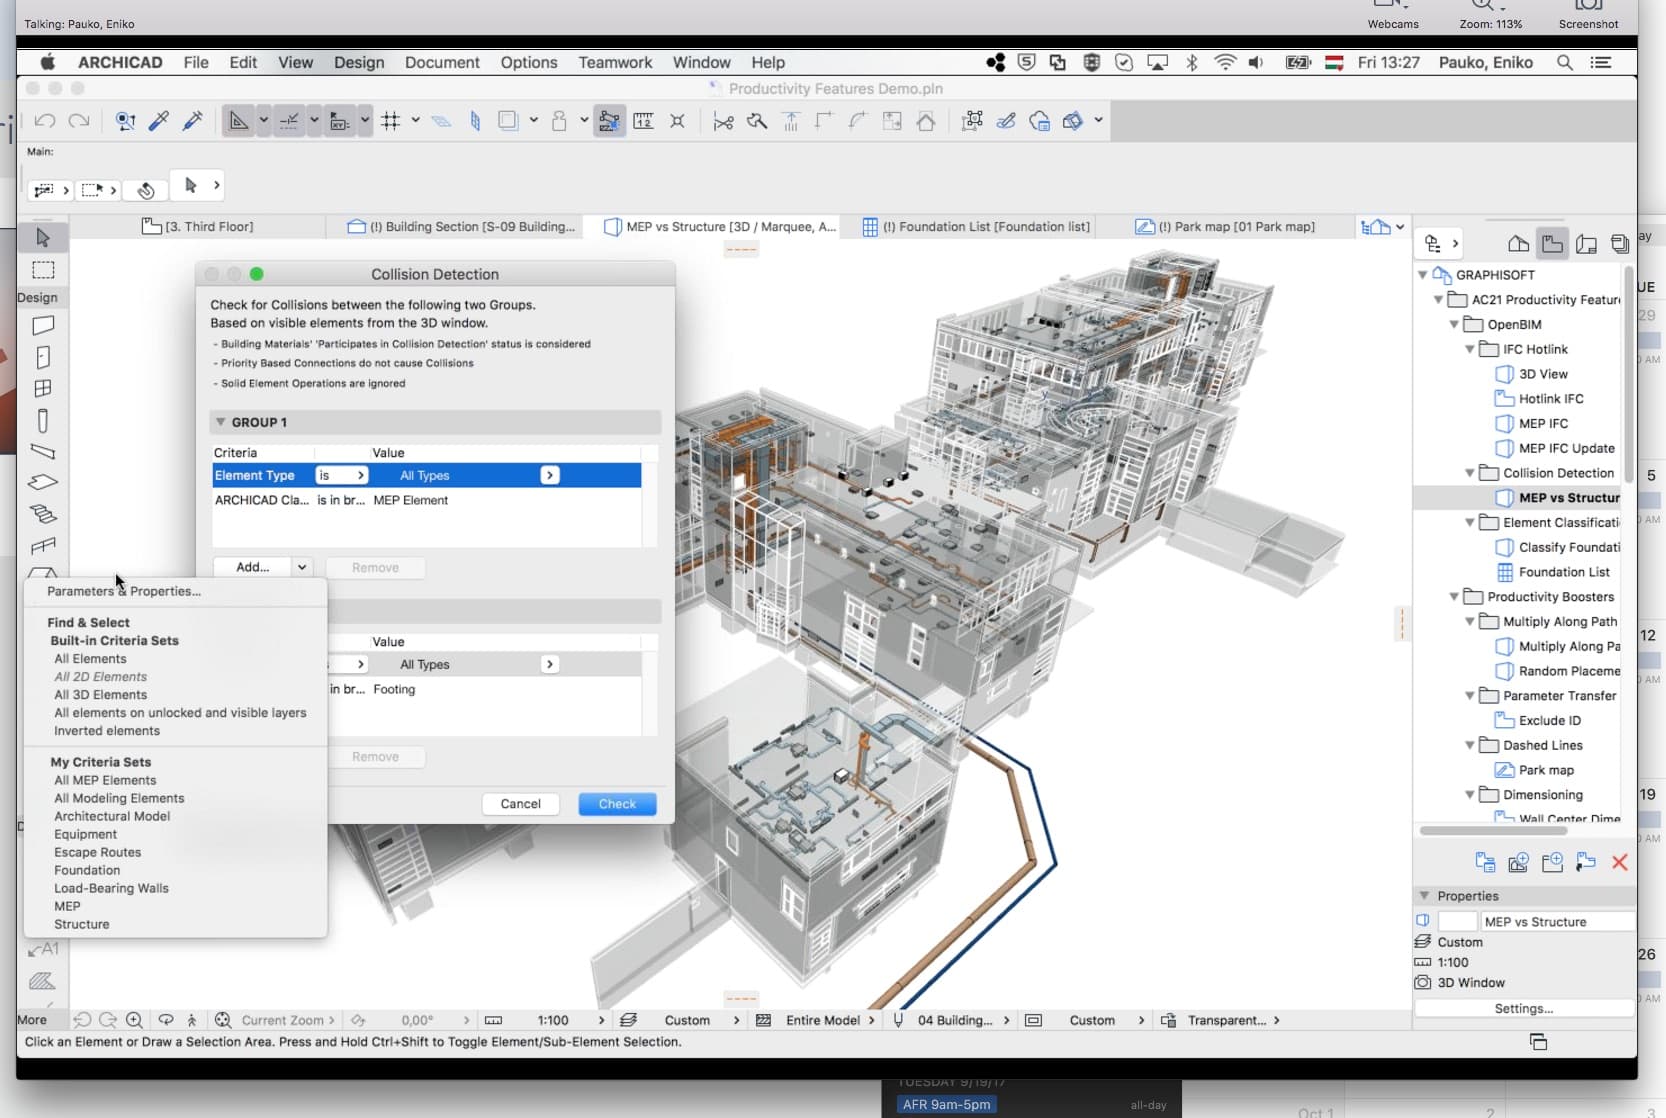Click the Navigator horizontal scrollbar
This screenshot has width=1666, height=1118.
pyautogui.click(x=1494, y=830)
